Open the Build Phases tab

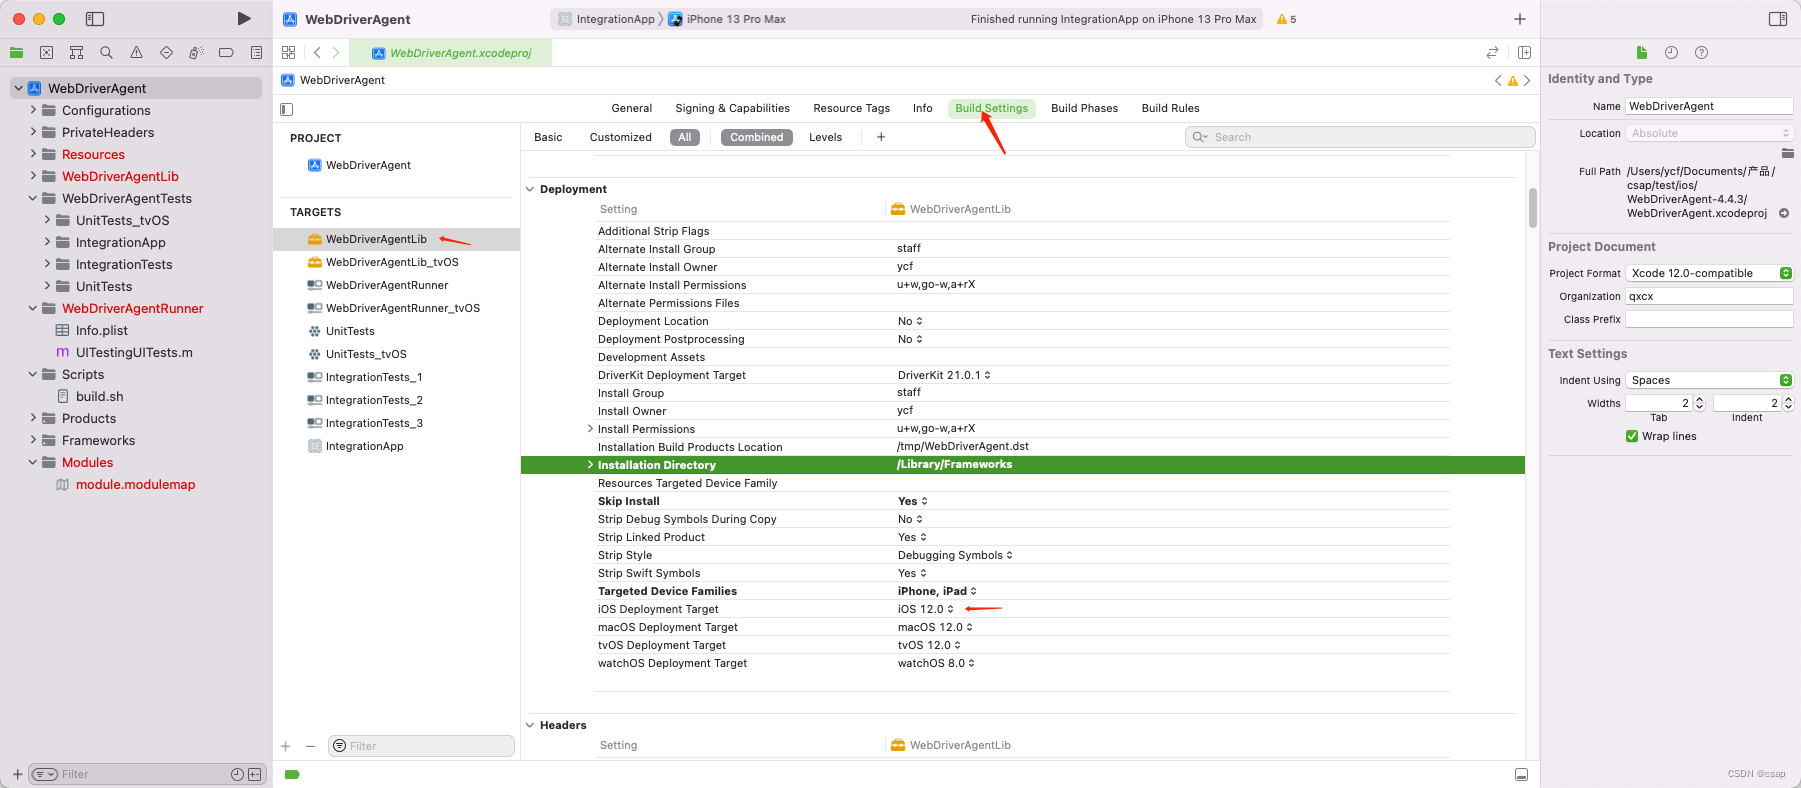tap(1084, 108)
